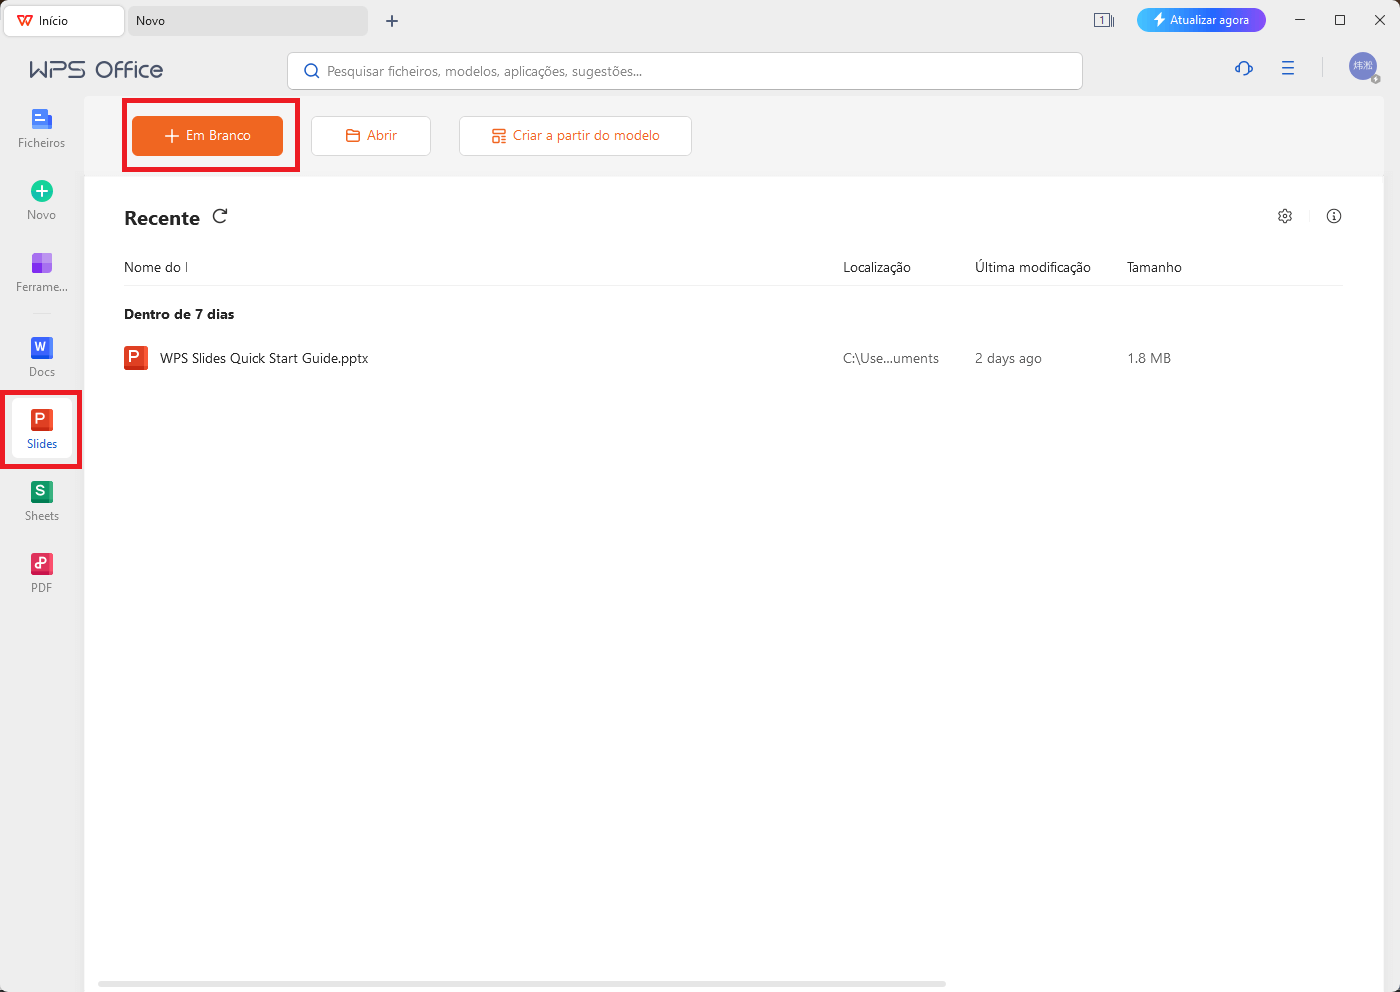
Task: Open the Ferramentas tools panel
Action: click(42, 273)
